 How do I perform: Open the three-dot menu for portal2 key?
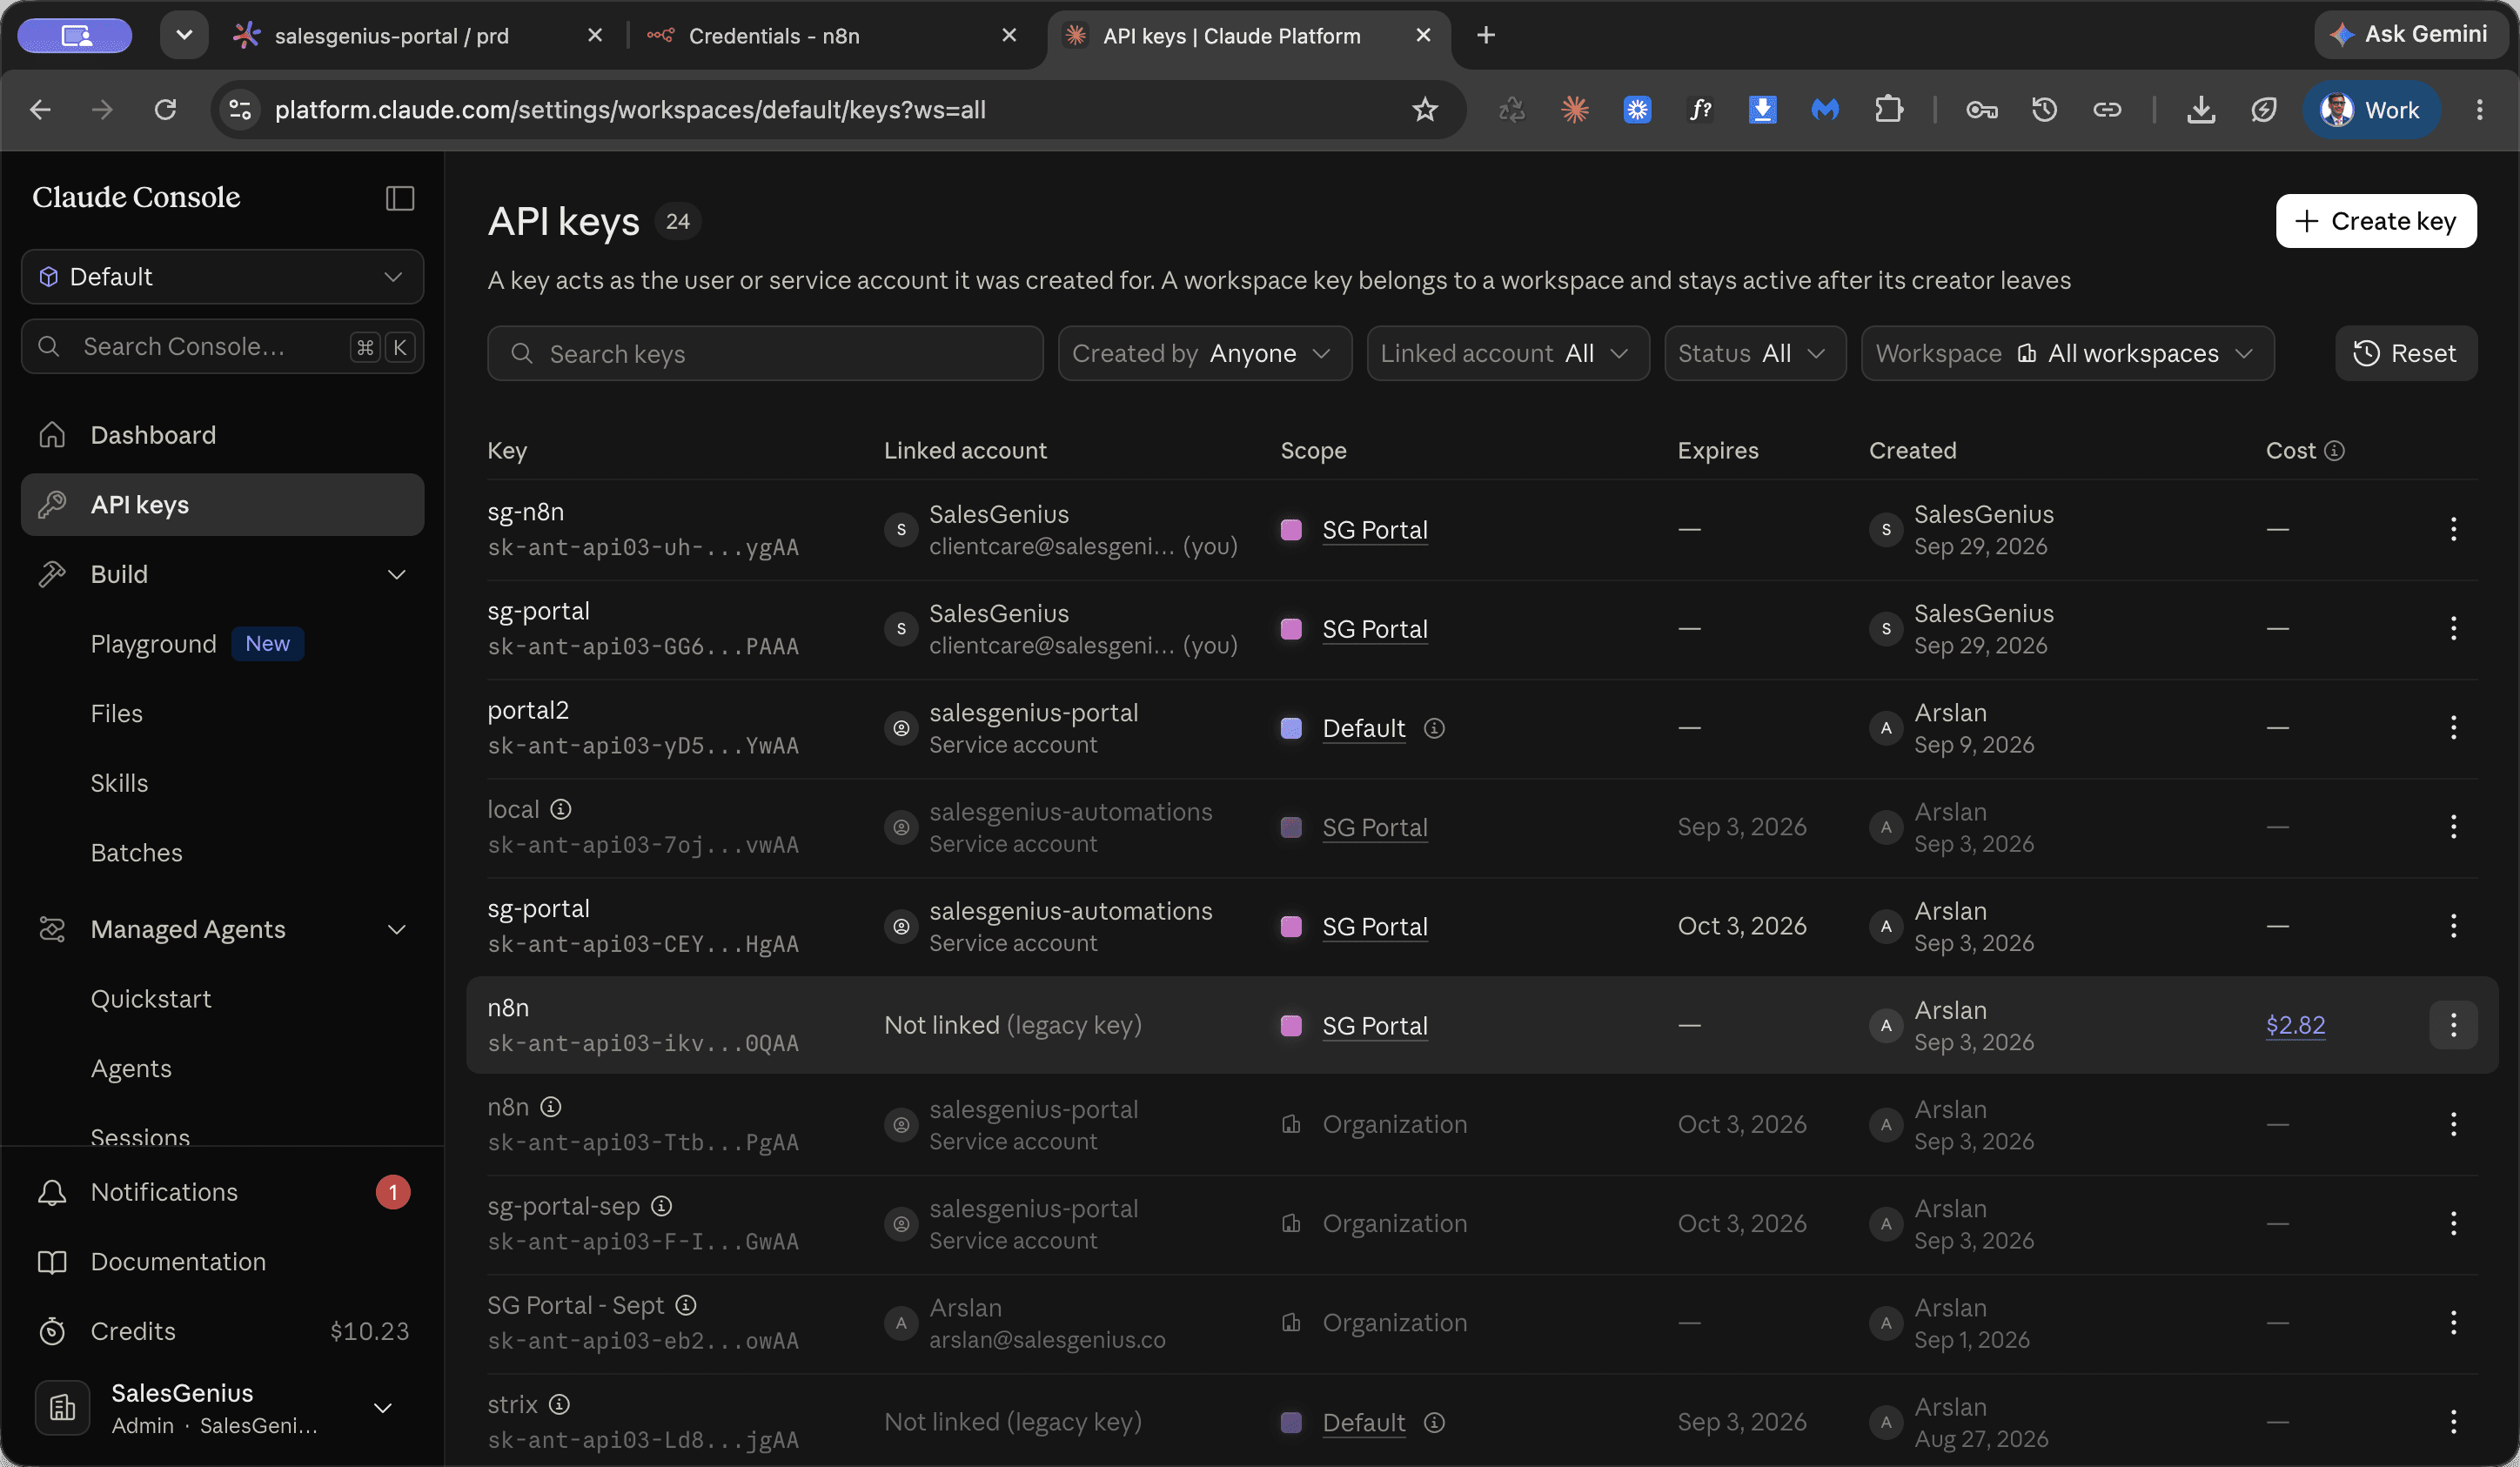(2453, 728)
